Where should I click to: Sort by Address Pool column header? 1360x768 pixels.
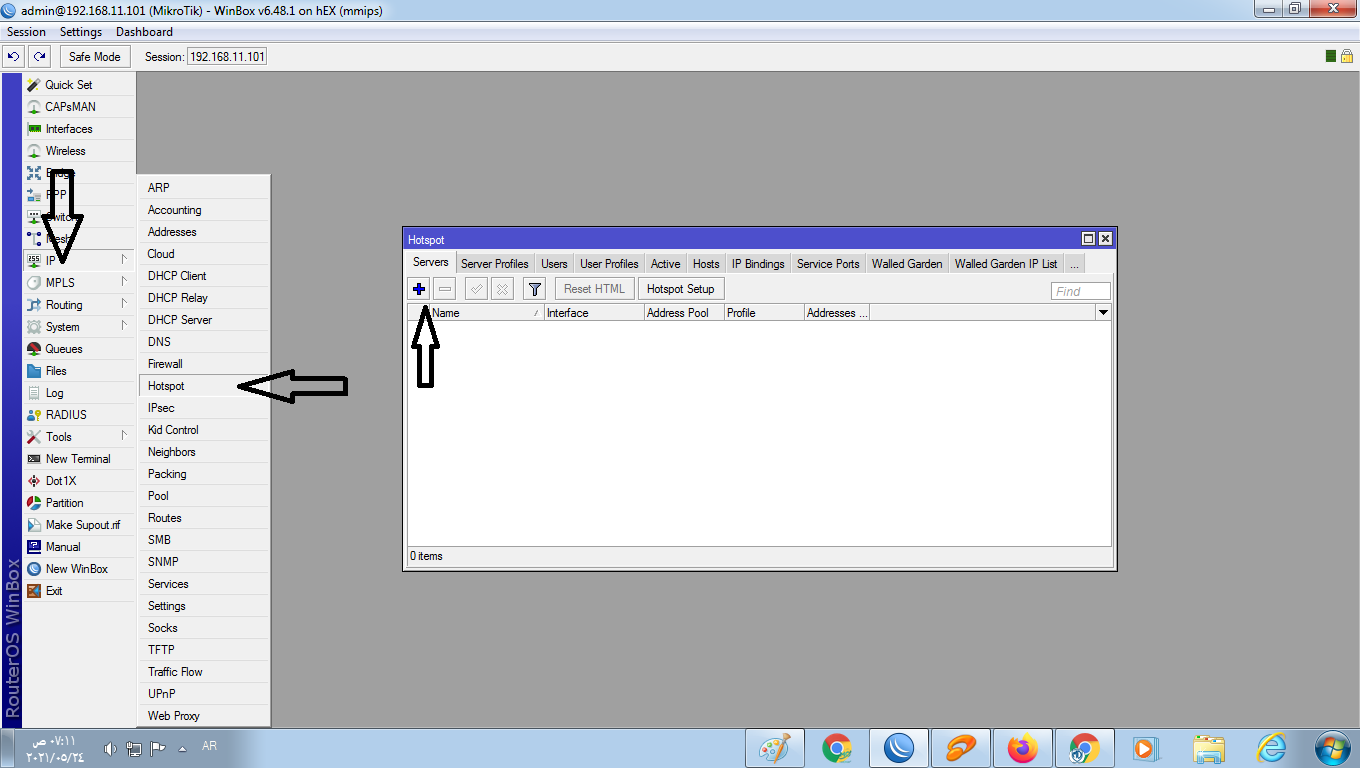(x=684, y=313)
